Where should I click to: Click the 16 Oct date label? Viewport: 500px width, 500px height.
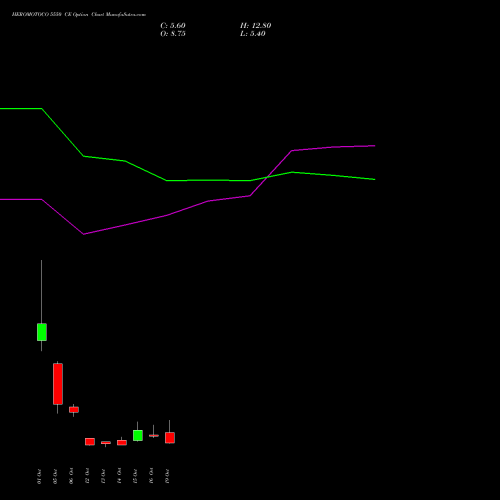click(x=151, y=476)
